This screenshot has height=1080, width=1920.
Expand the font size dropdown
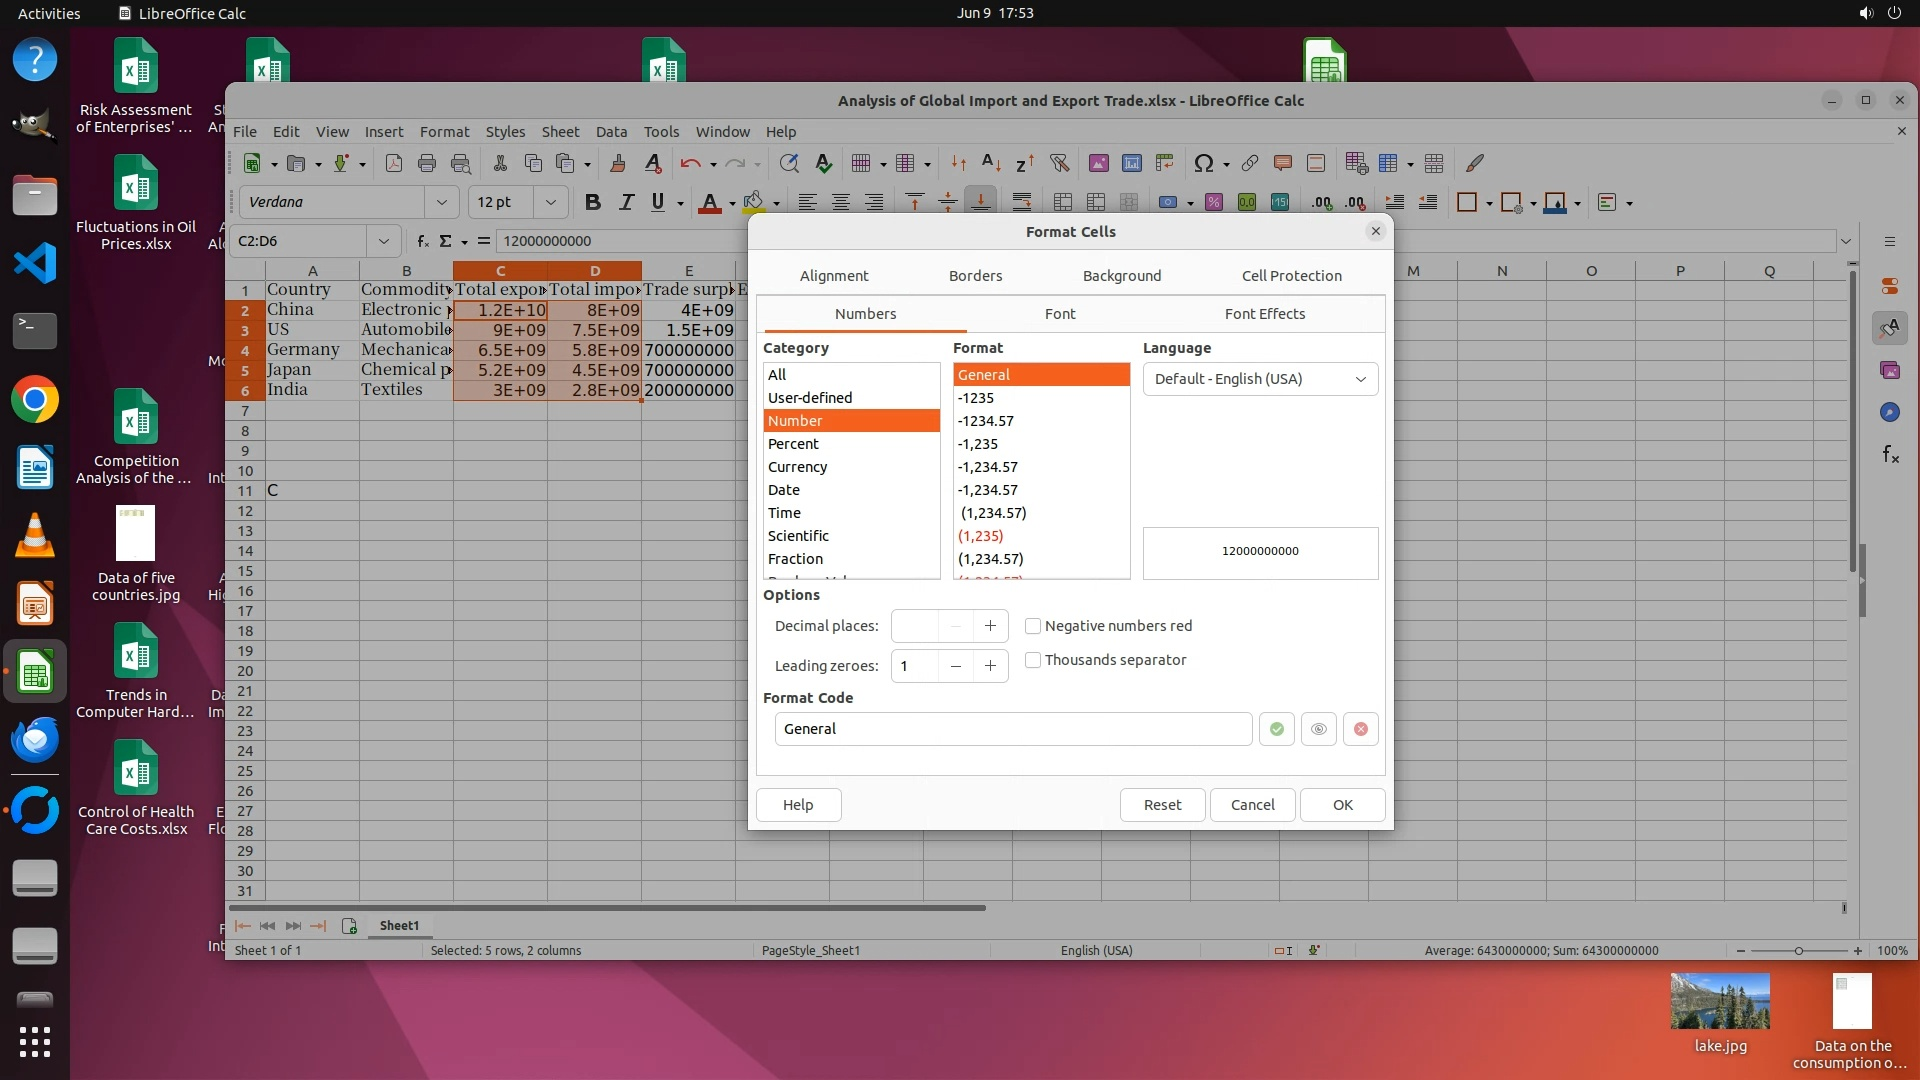point(550,202)
